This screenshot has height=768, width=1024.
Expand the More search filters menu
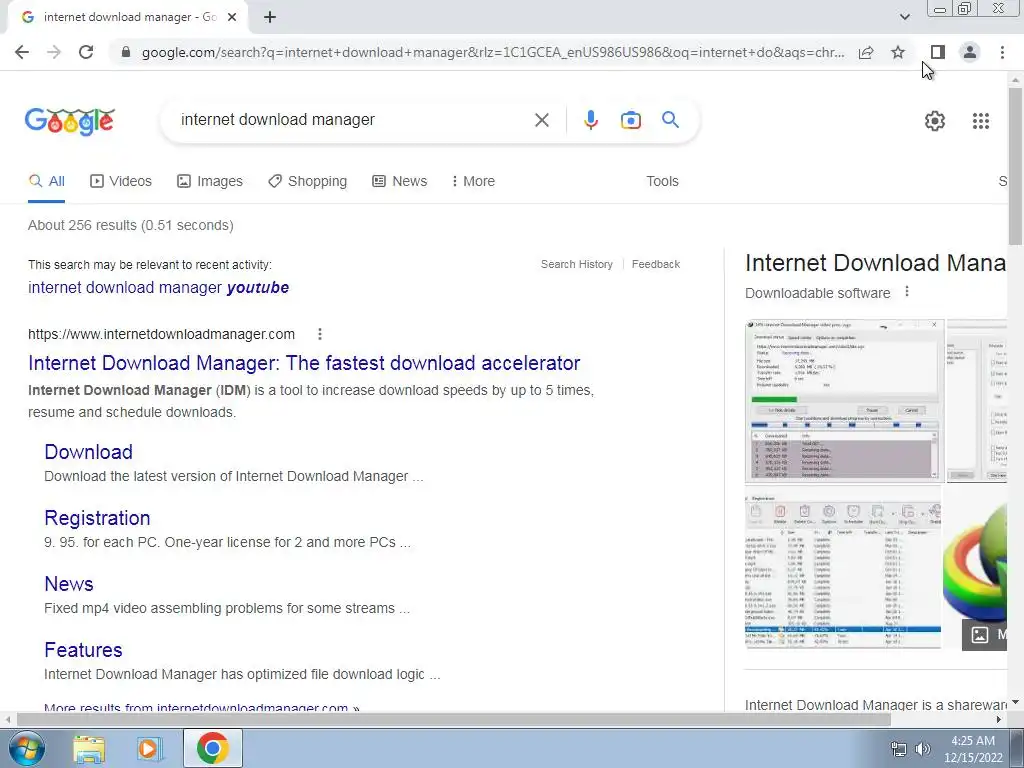click(x=473, y=182)
